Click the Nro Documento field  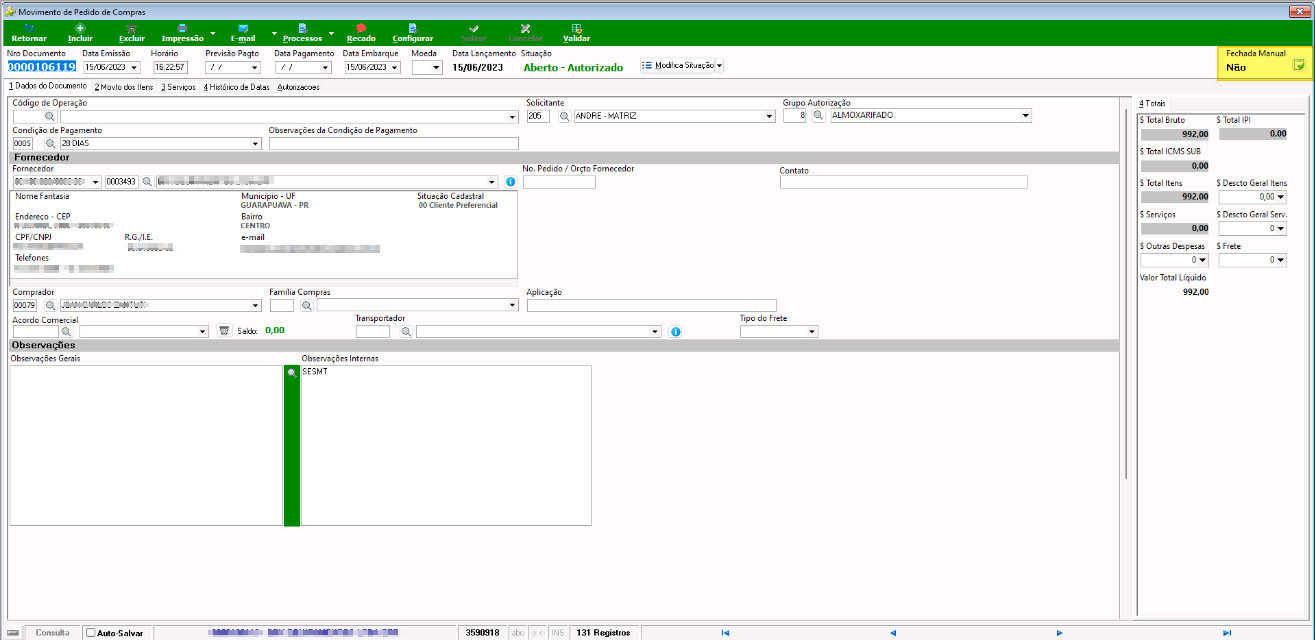point(41,67)
